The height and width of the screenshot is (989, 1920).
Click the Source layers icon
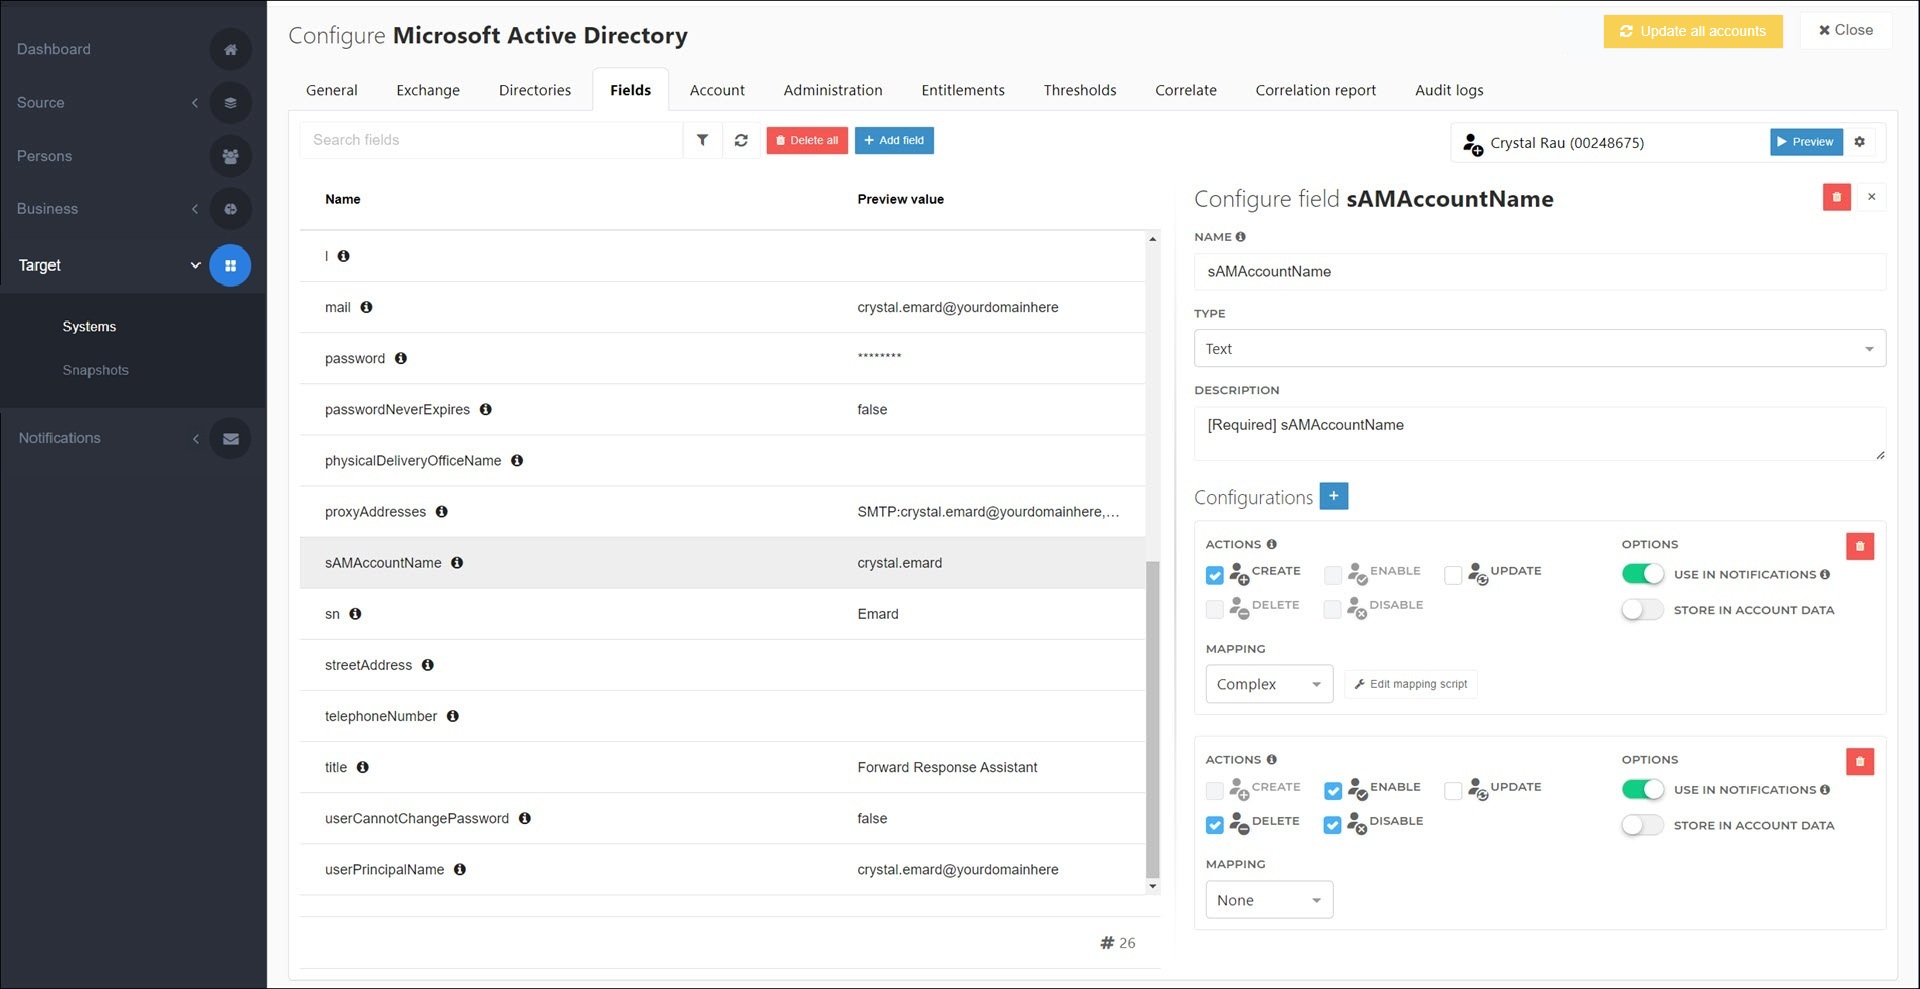coord(230,102)
